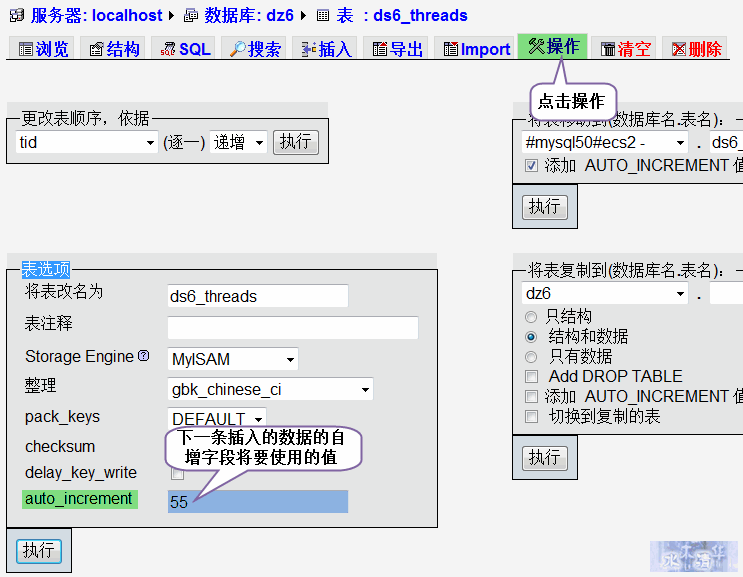Check the 切换到复制的表 box
This screenshot has width=743, height=577.
[x=531, y=416]
